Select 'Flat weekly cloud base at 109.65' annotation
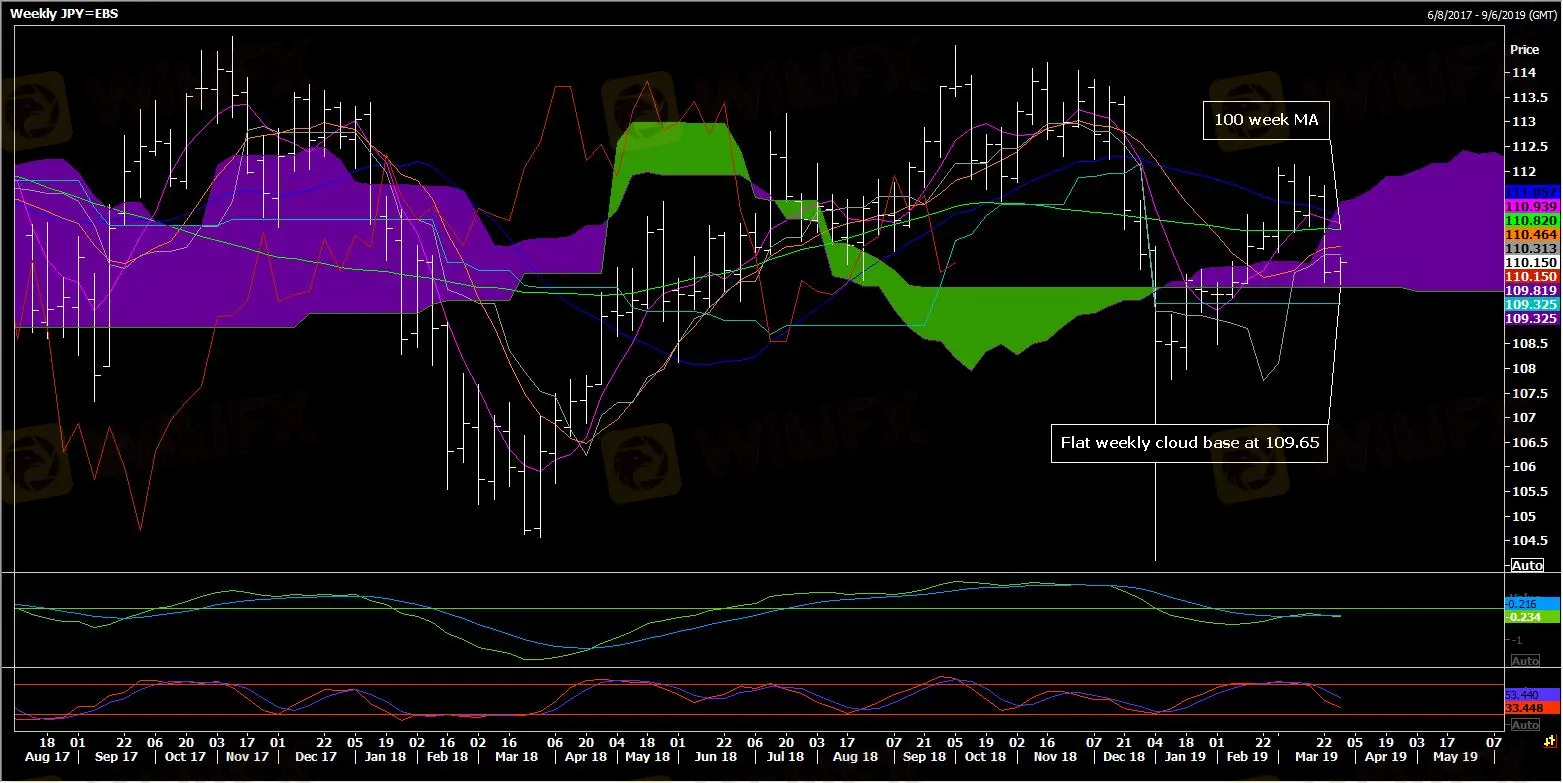Image resolution: width=1563 pixels, height=783 pixels. click(1189, 444)
